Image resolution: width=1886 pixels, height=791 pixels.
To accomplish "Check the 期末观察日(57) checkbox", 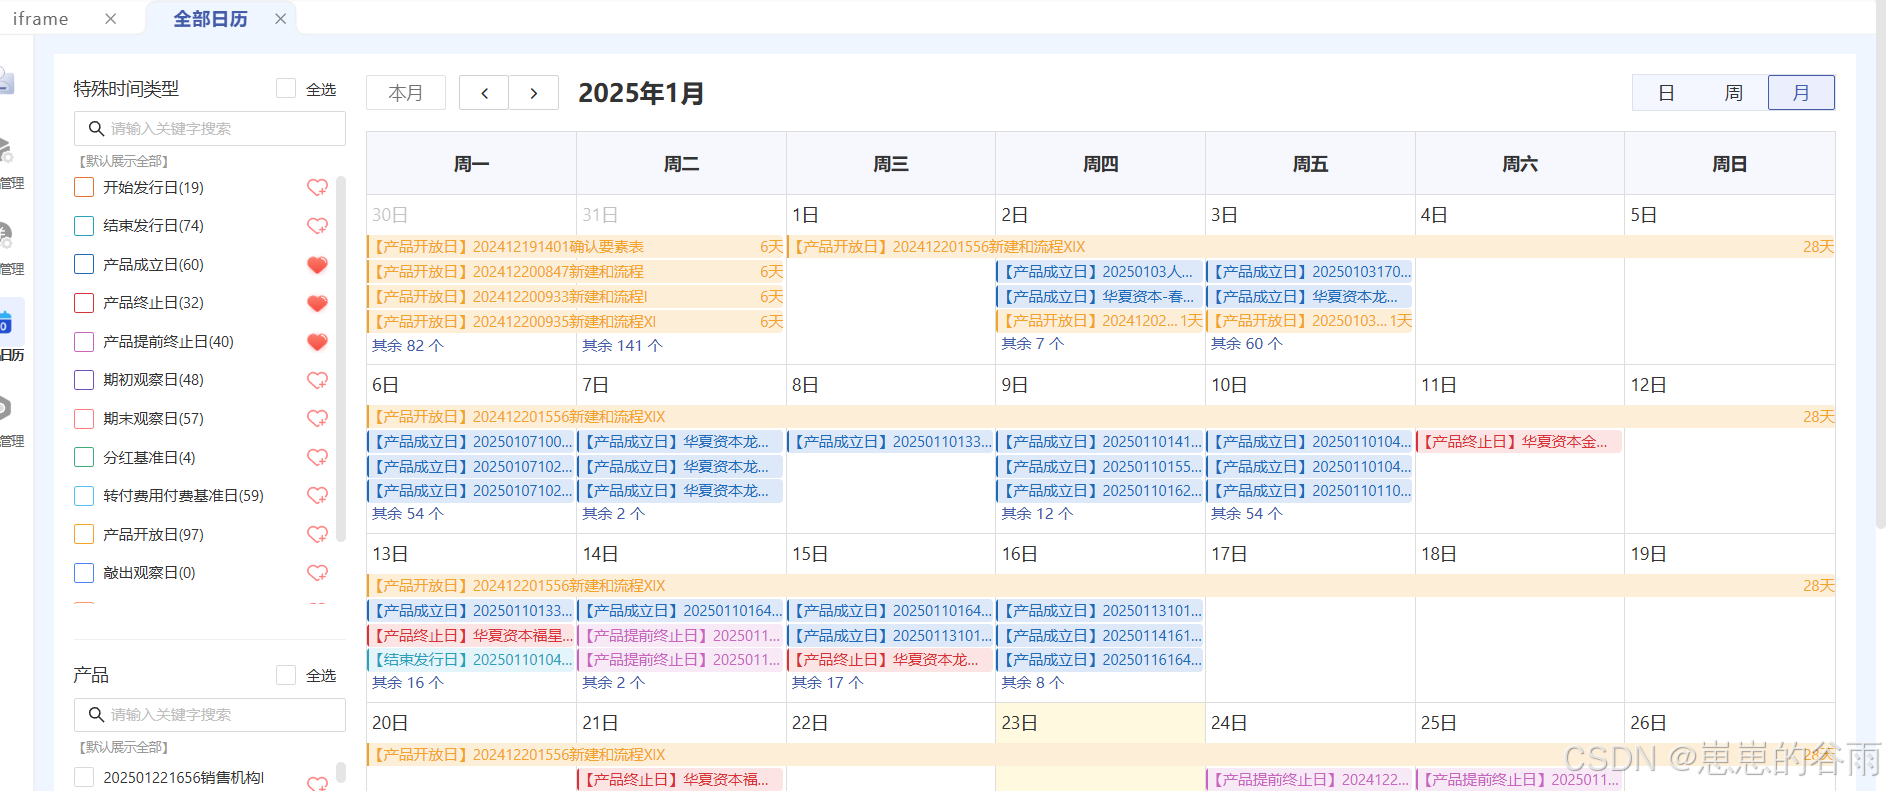I will pos(84,419).
